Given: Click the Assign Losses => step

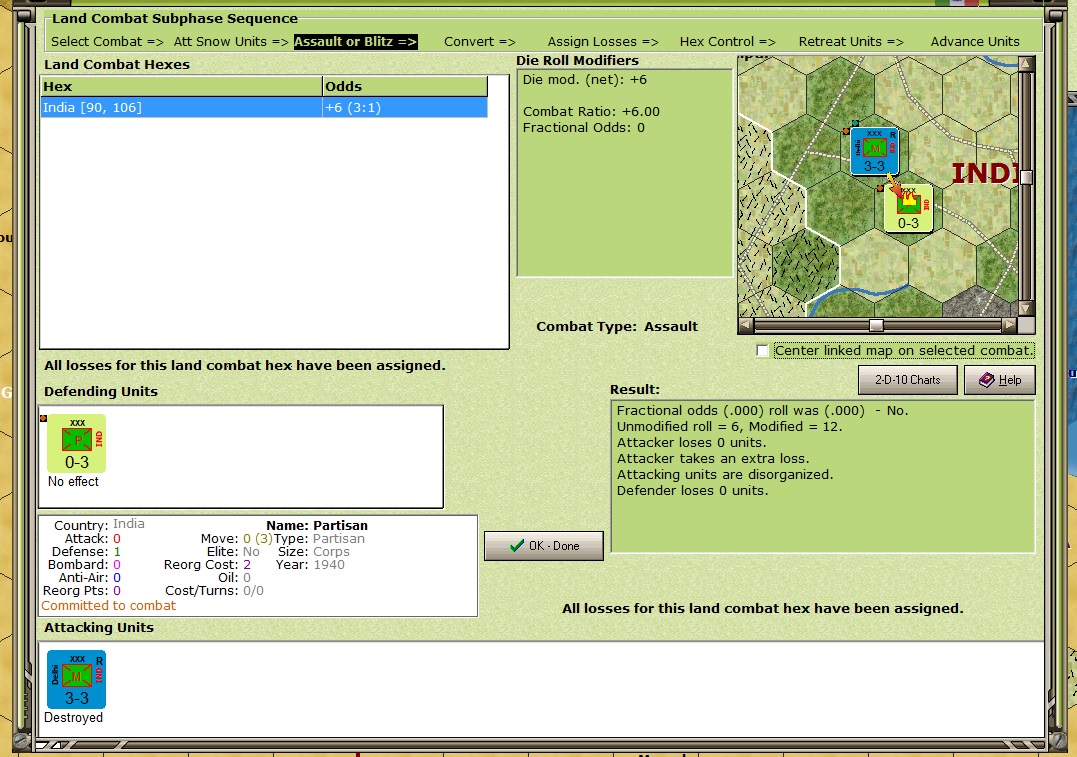Looking at the screenshot, I should coord(602,41).
